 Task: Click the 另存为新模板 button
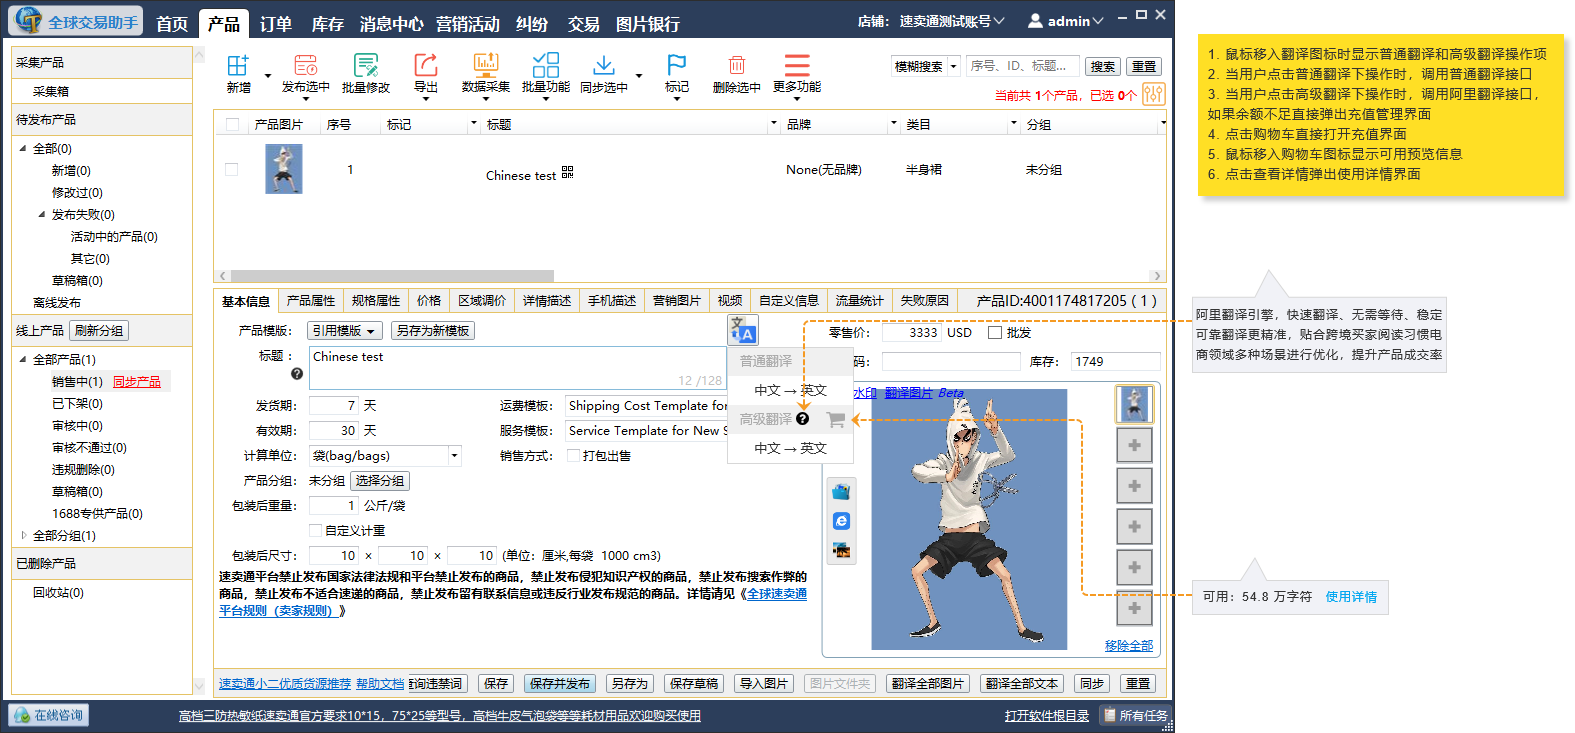(x=433, y=331)
